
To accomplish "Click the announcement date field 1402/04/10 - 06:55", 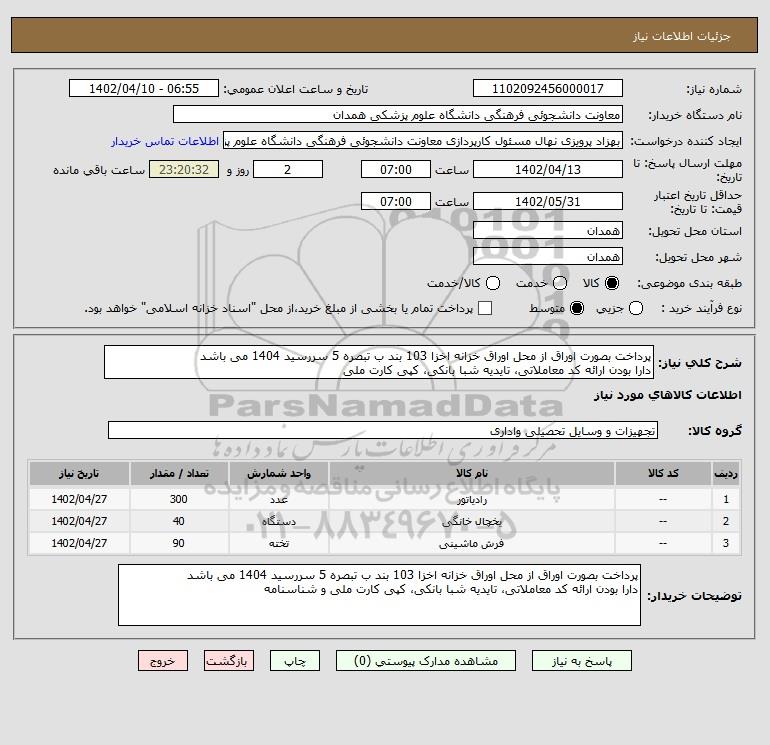I will point(144,89).
